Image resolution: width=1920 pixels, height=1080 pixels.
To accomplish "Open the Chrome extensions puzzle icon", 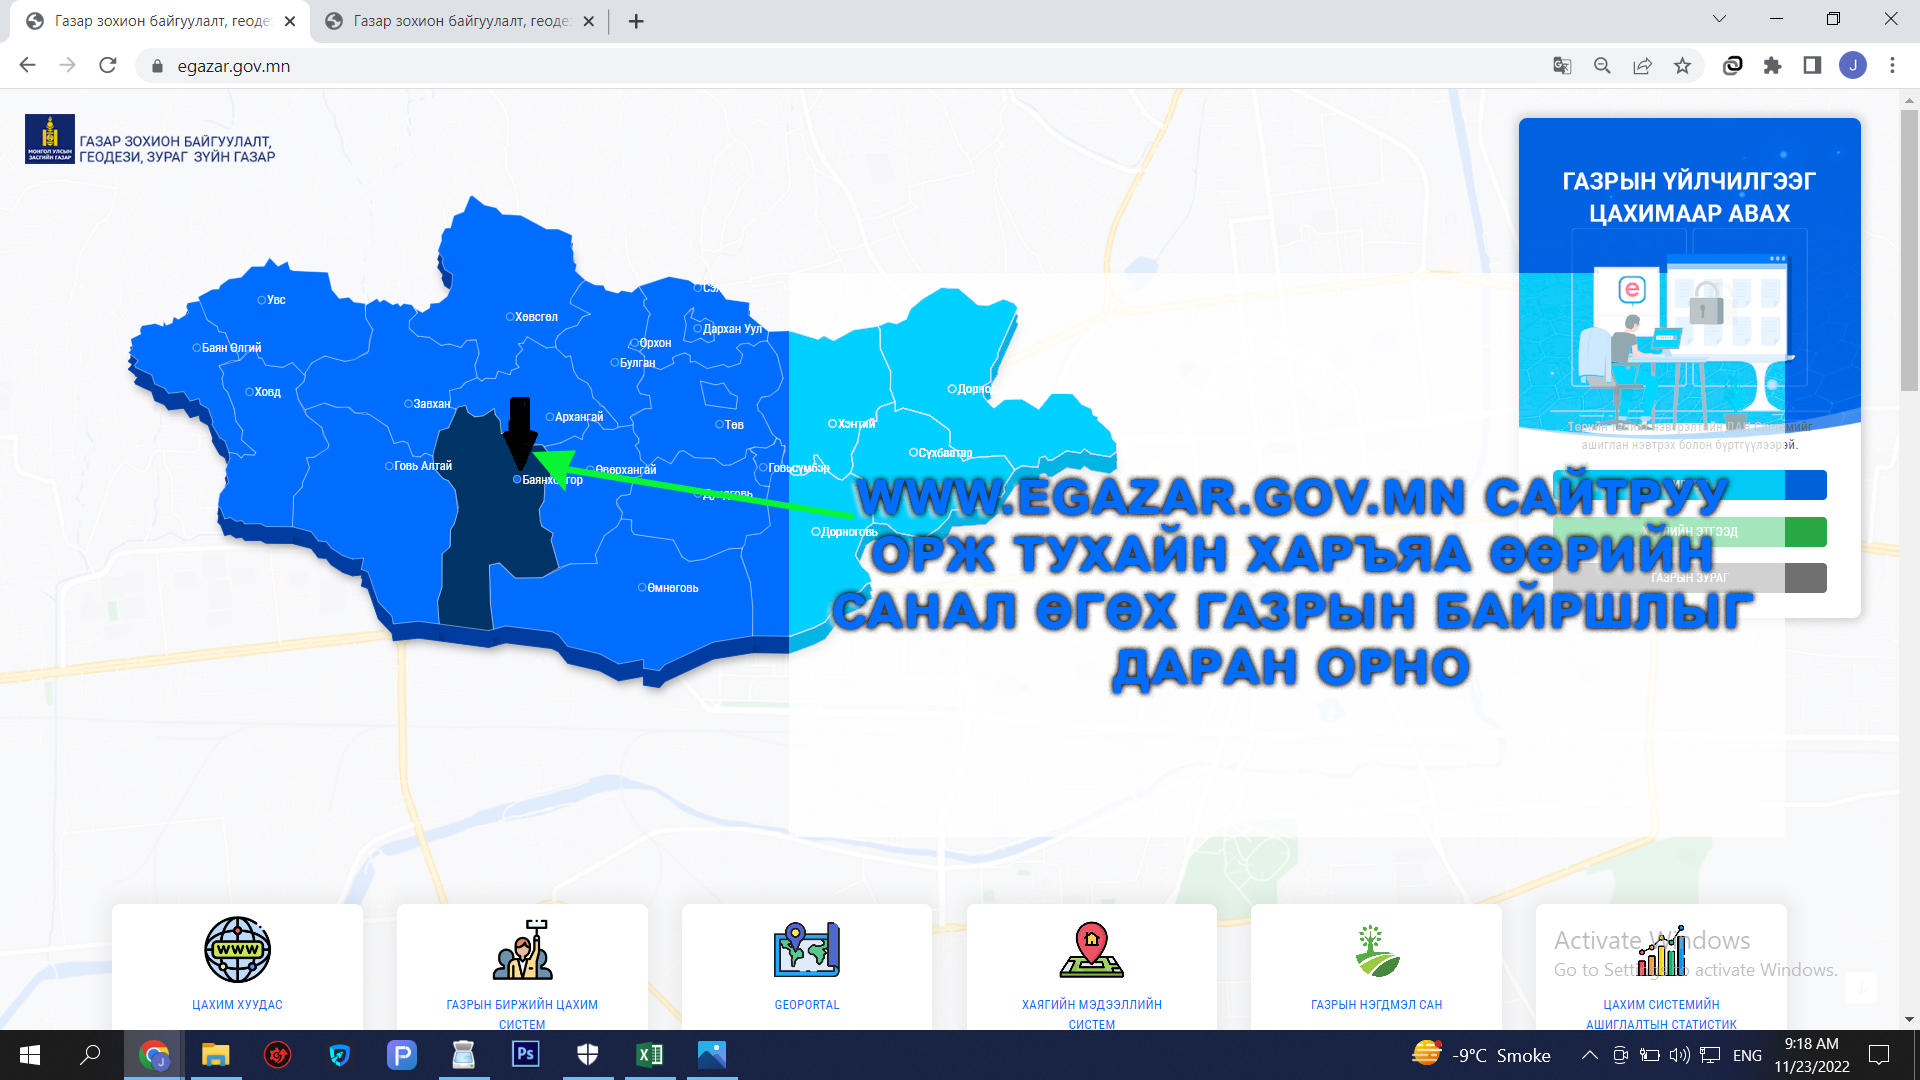I will point(1772,66).
